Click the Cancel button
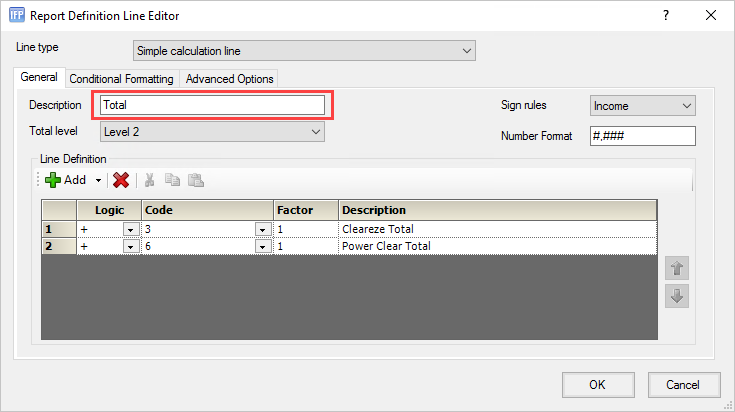Viewport: 735px width, 412px height. point(684,385)
